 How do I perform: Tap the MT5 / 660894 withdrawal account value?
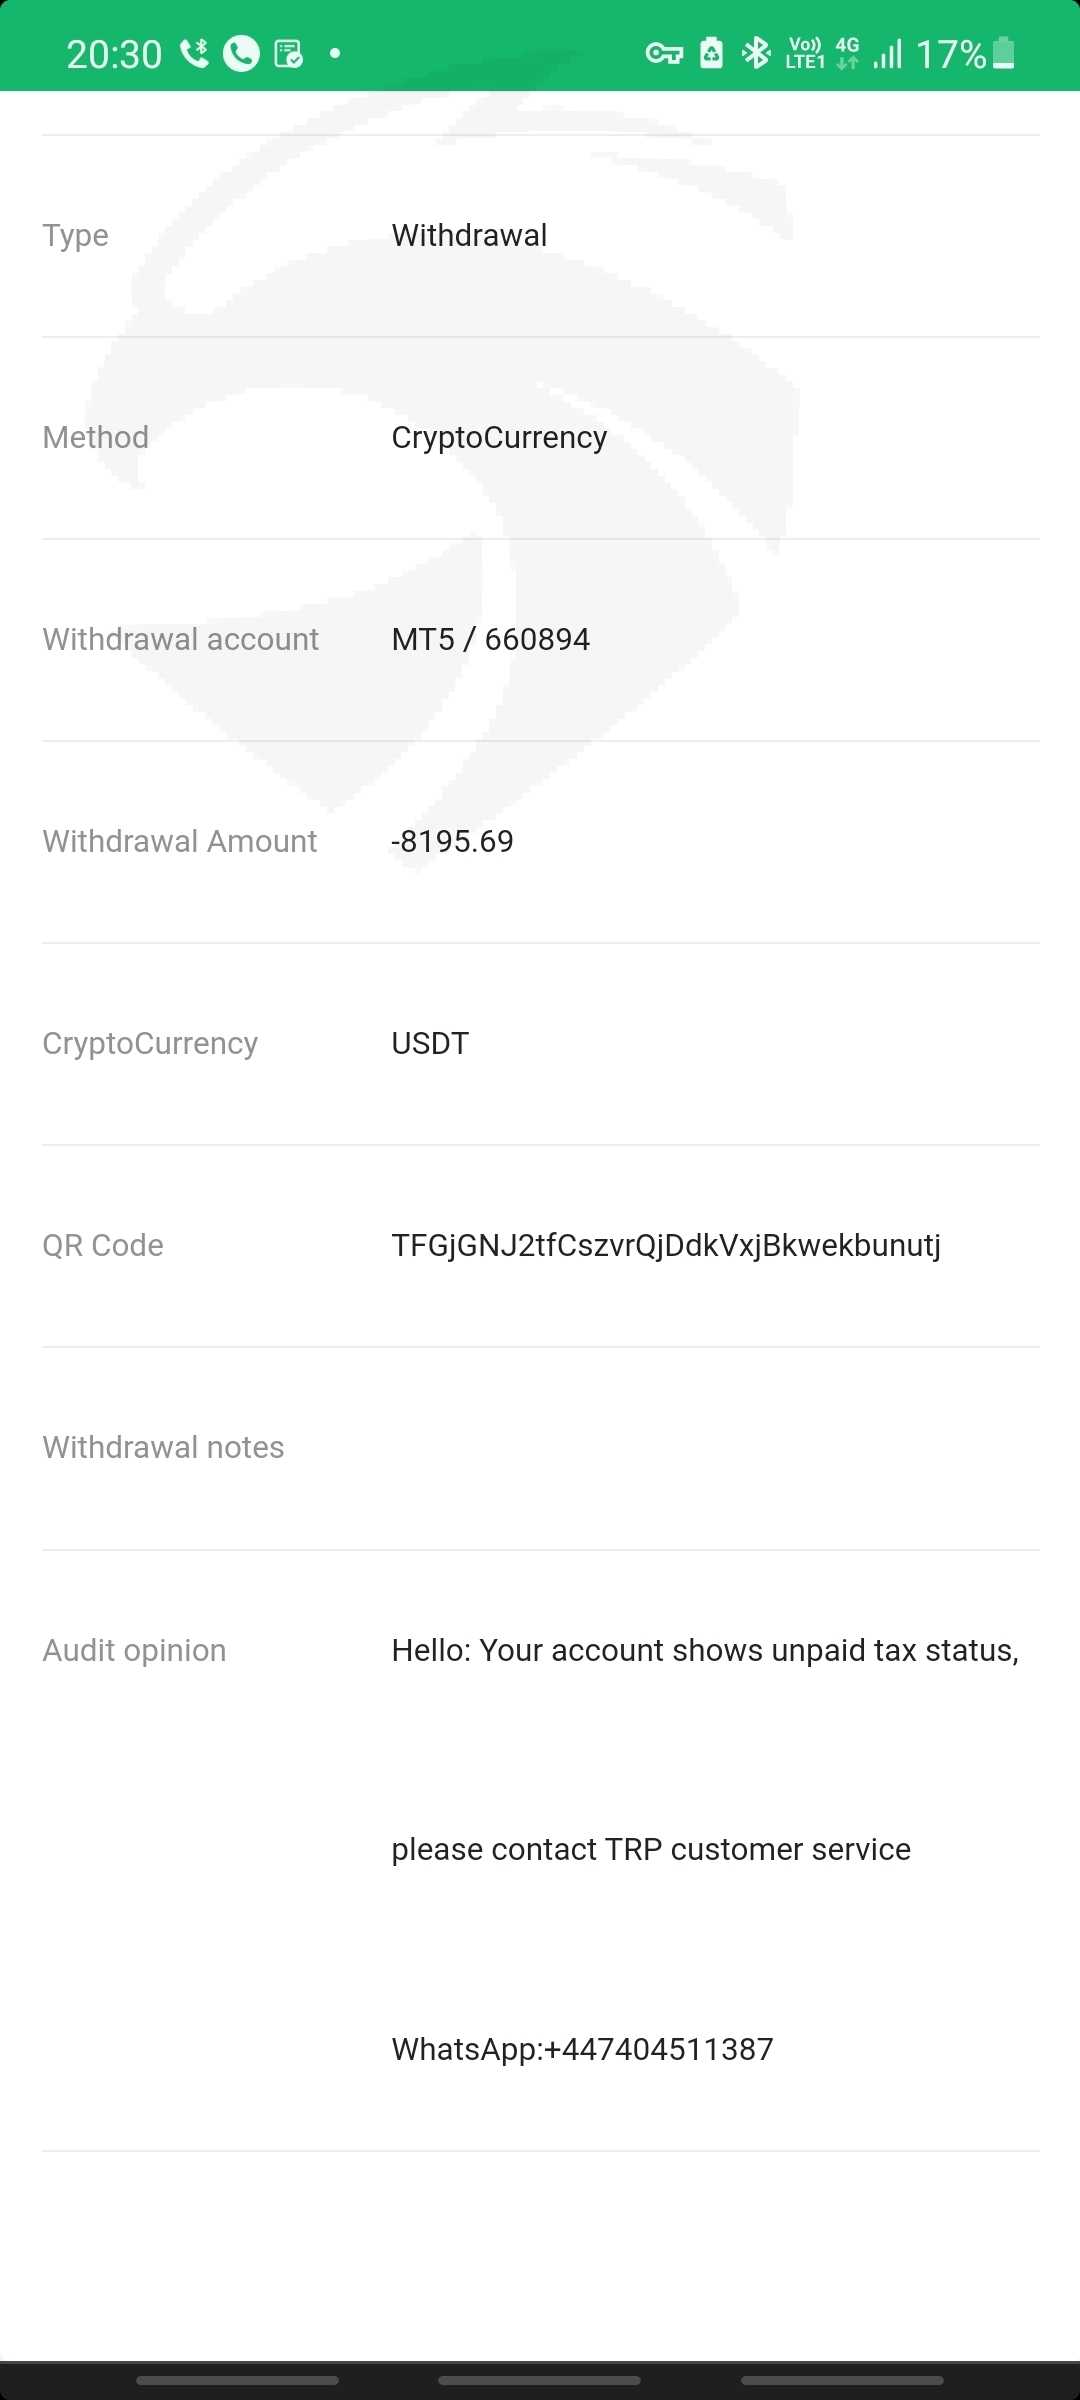pyautogui.click(x=491, y=639)
